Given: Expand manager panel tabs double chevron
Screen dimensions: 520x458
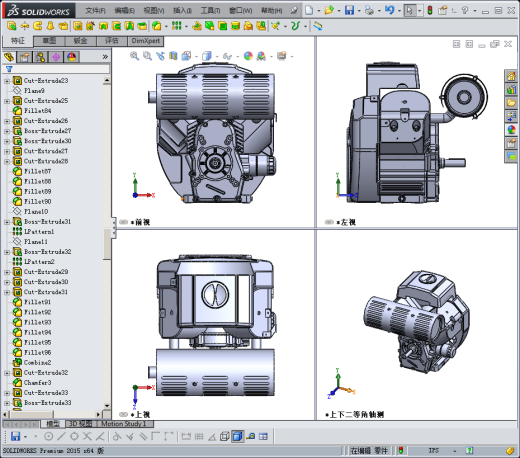Looking at the screenshot, I should [x=105, y=57].
